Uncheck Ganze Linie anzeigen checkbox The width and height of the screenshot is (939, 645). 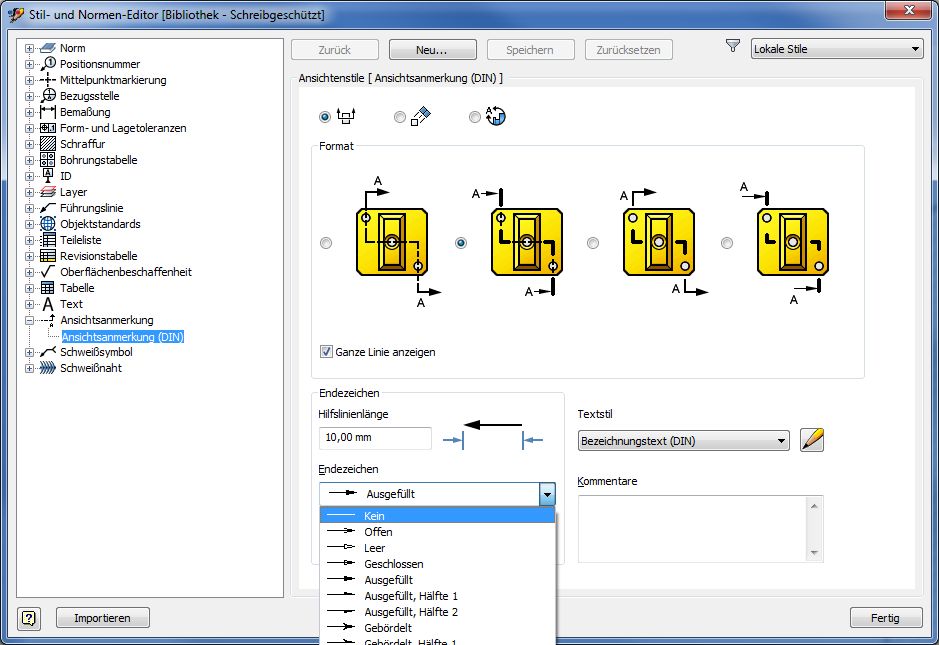(x=326, y=352)
